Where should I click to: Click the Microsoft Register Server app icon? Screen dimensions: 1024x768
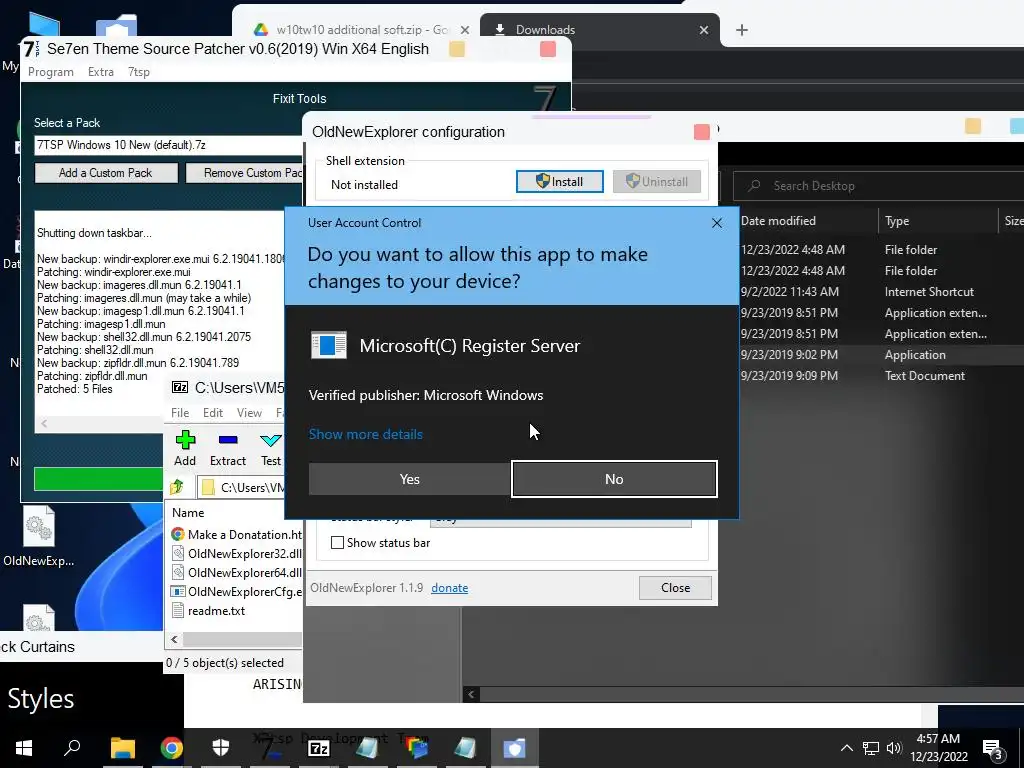328,345
